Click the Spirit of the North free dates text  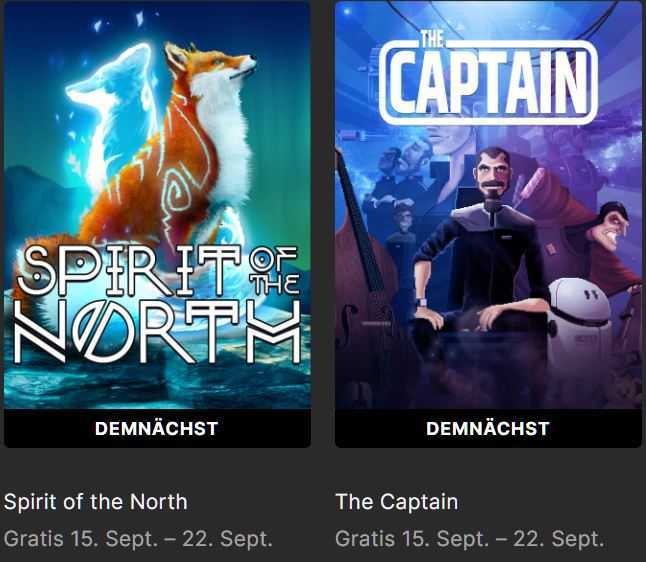[x=138, y=539]
